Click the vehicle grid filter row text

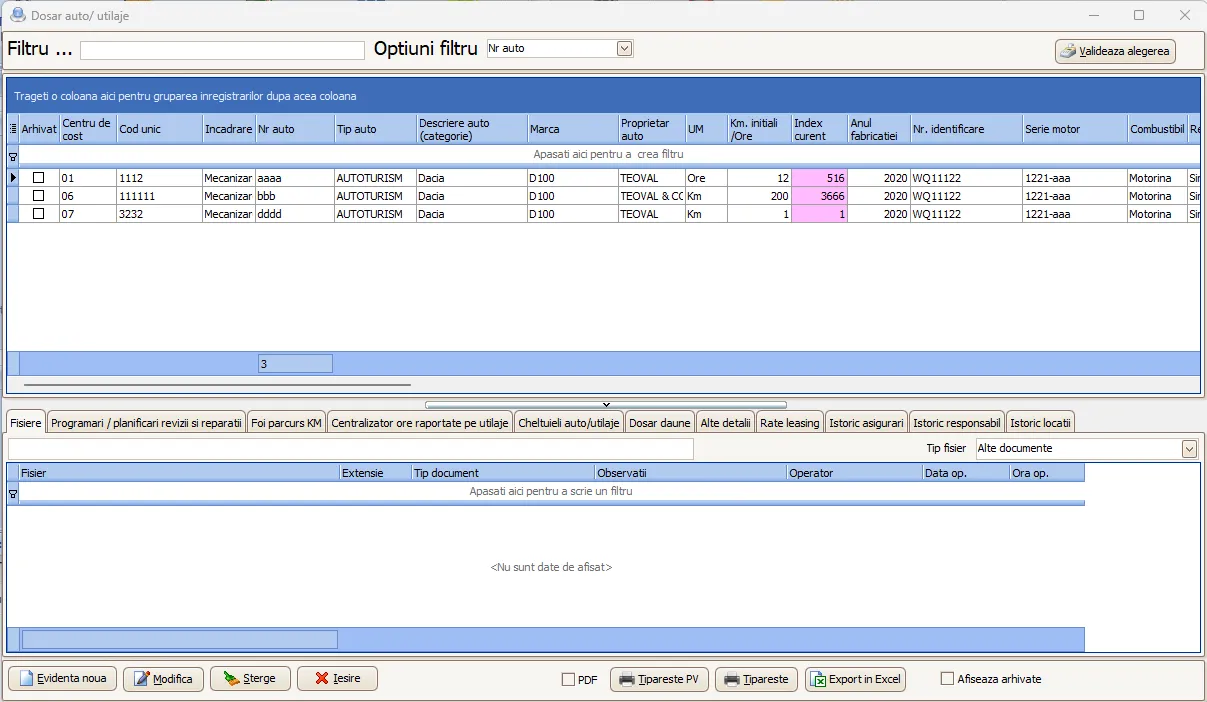coord(608,155)
